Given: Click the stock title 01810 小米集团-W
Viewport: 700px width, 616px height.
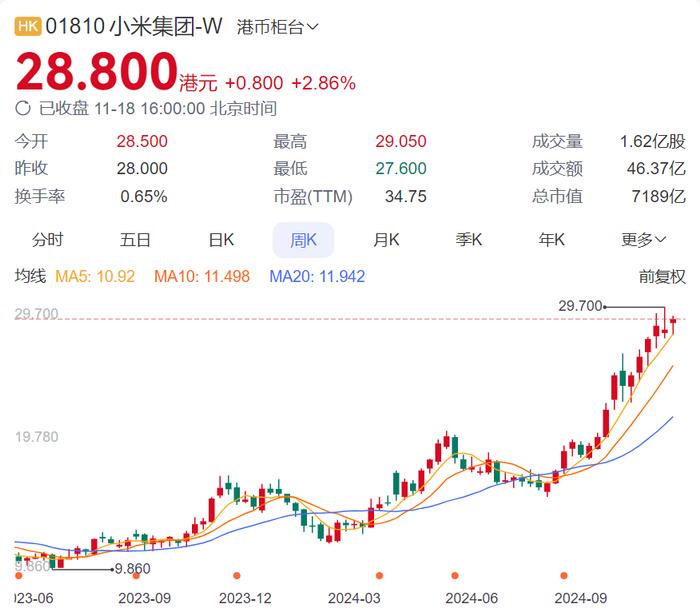Looking at the screenshot, I should 134,26.
